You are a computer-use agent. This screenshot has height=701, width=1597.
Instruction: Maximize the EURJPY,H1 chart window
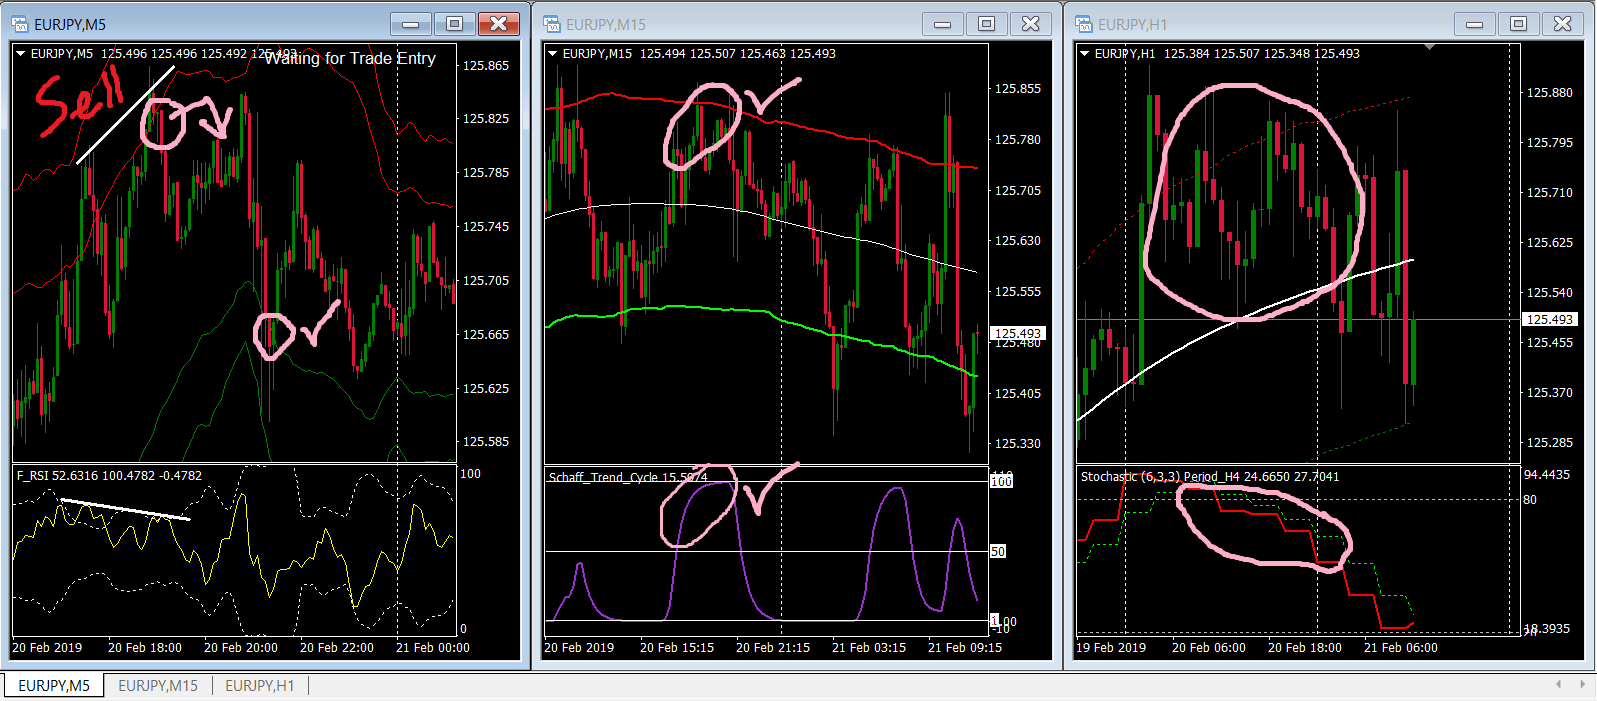[x=1518, y=24]
